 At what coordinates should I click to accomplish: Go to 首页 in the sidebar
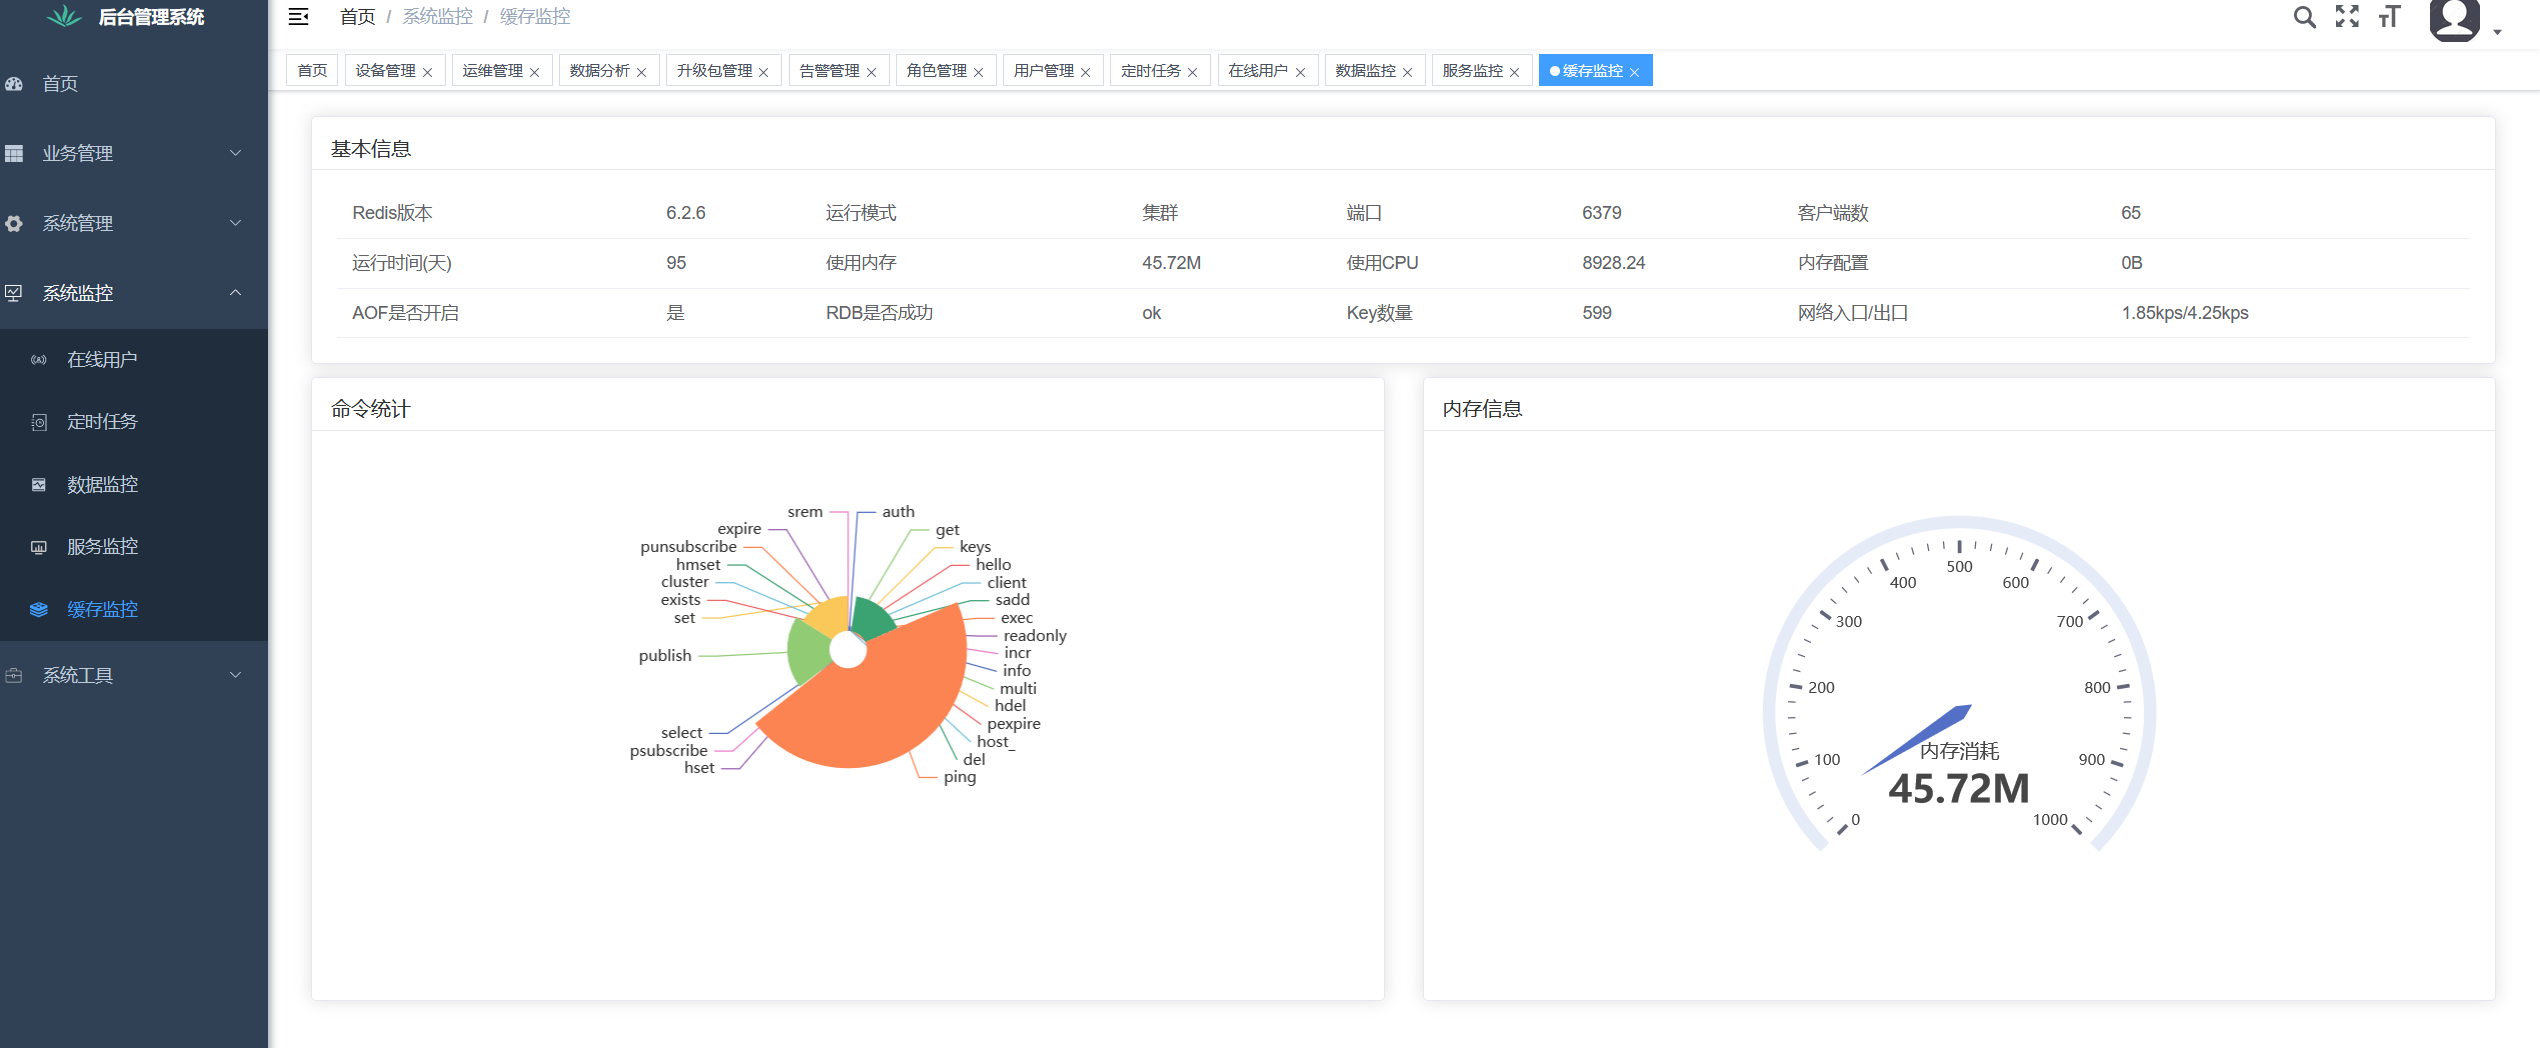(134, 84)
